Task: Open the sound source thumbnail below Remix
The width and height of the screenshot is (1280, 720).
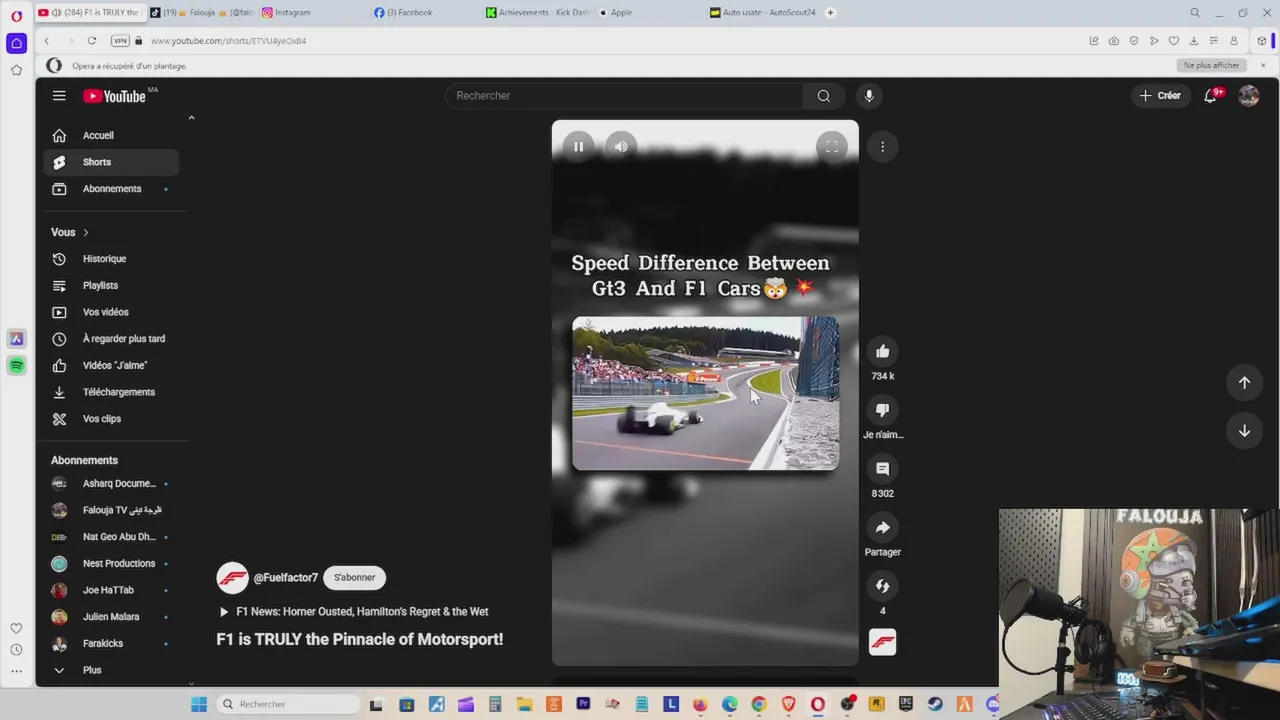Action: point(882,642)
